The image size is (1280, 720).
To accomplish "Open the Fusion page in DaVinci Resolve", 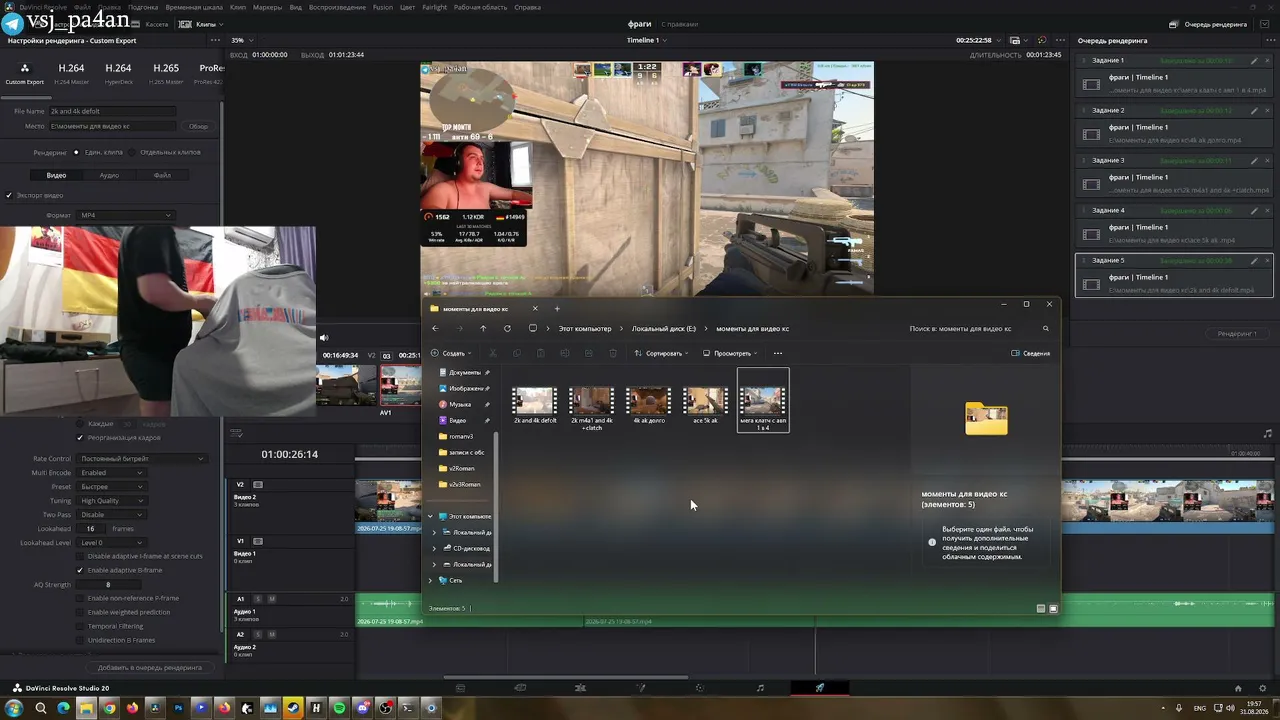I will (x=641, y=688).
